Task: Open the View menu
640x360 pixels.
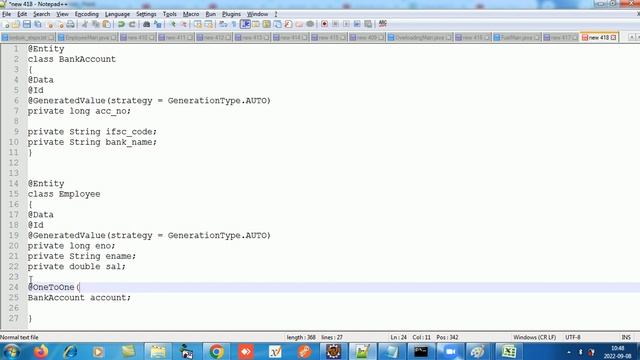Action: pyautogui.click(x=62, y=14)
